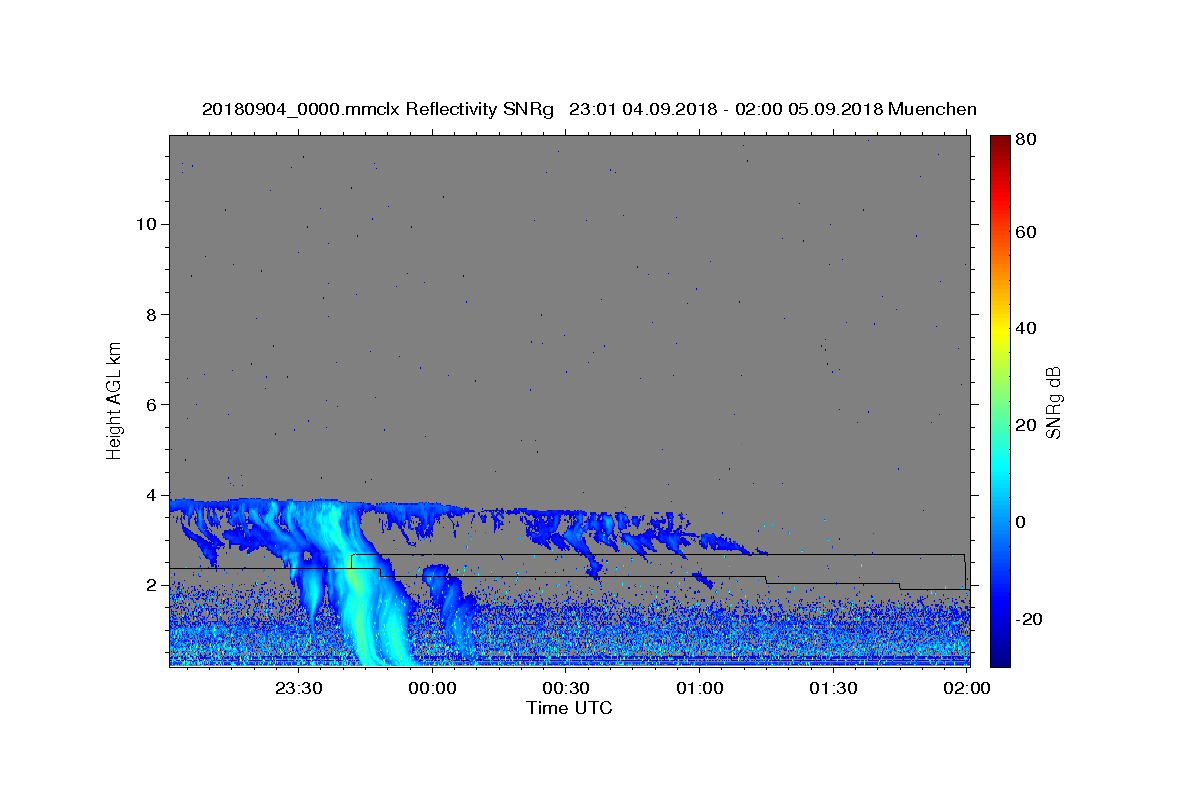1200x800 pixels.
Task: Click the colorbar value '20'
Action: pyautogui.click(x=1025, y=425)
